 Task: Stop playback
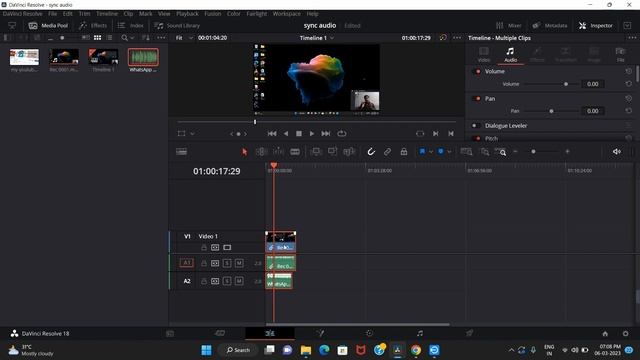299,133
